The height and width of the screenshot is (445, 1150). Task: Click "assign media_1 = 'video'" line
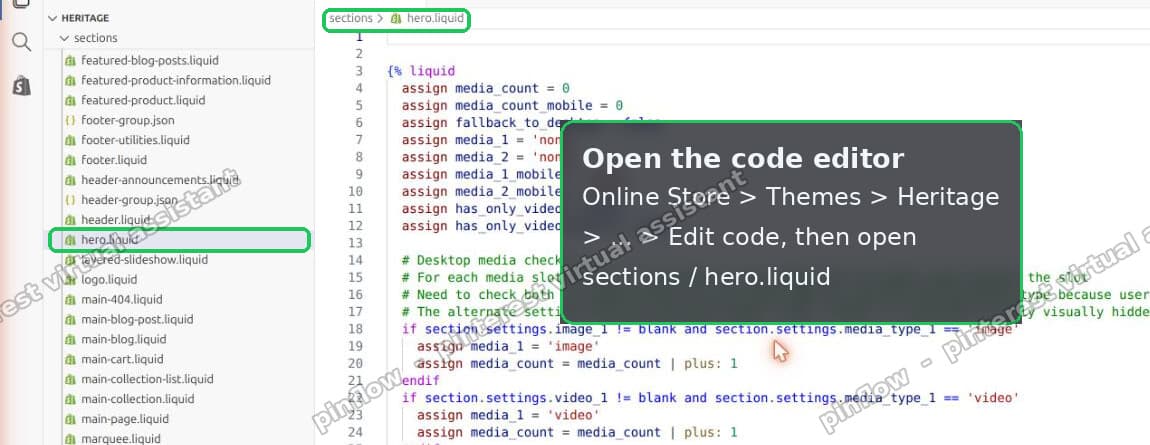tap(508, 415)
